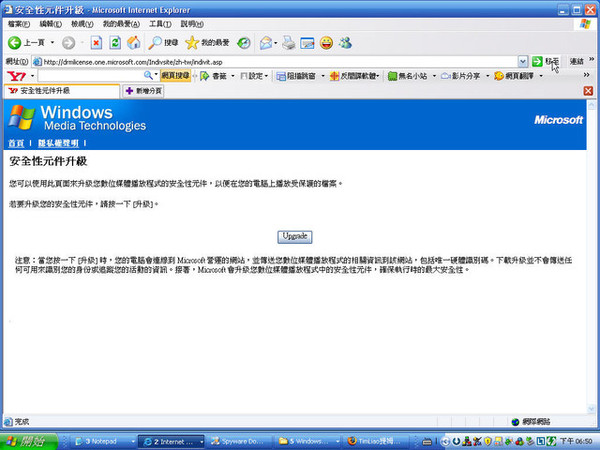Click the Forward arrow icon
Viewport: 600px width, 450px height.
[68, 43]
